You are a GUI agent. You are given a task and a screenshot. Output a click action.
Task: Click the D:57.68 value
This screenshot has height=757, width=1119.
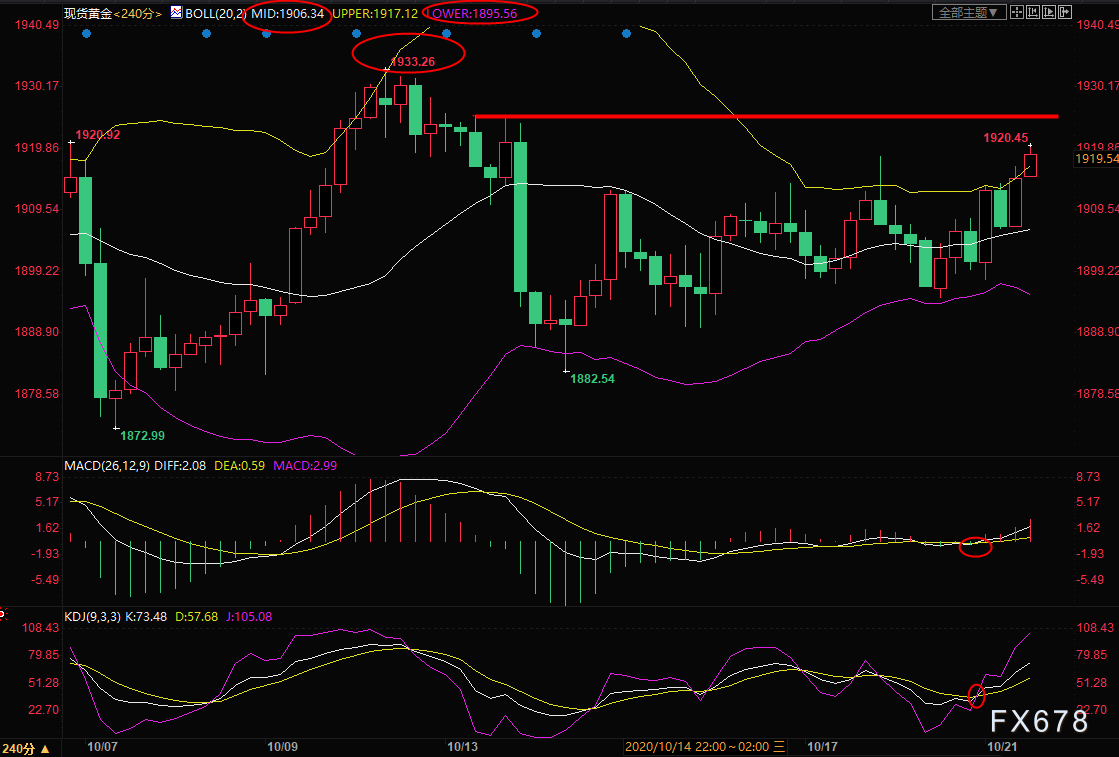point(196,616)
